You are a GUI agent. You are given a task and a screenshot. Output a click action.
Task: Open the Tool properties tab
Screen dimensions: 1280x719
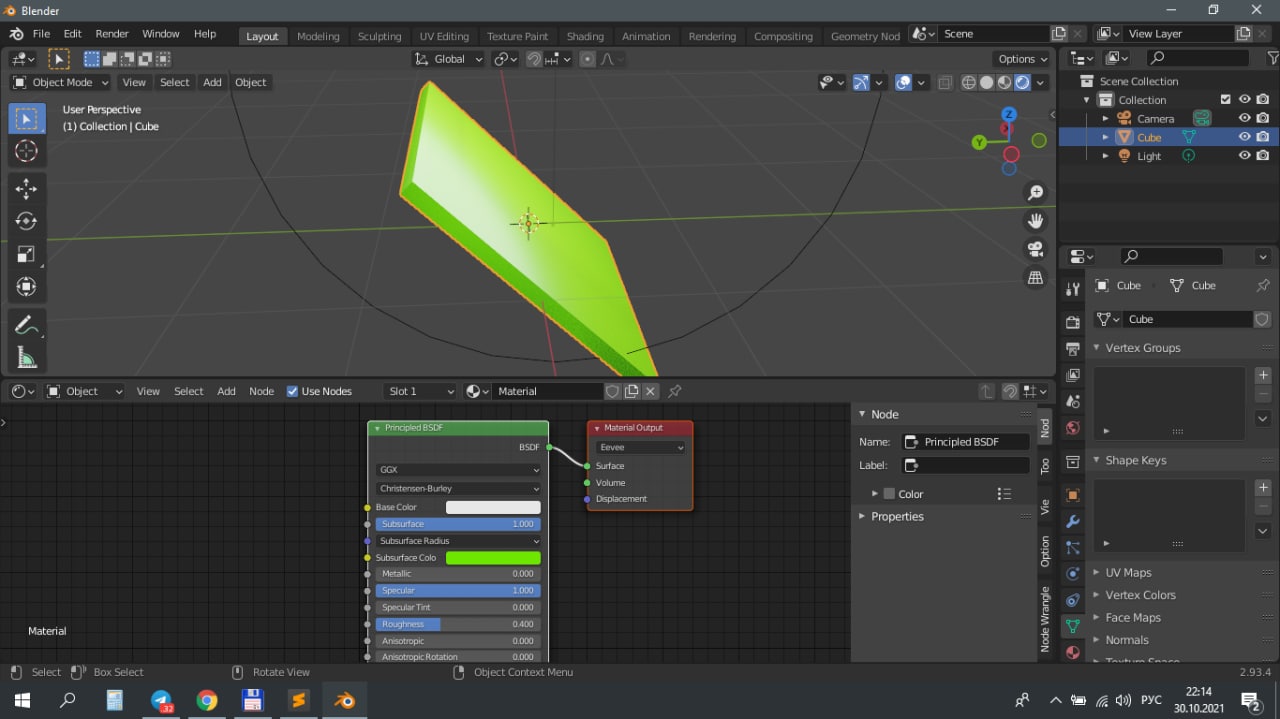point(1073,289)
